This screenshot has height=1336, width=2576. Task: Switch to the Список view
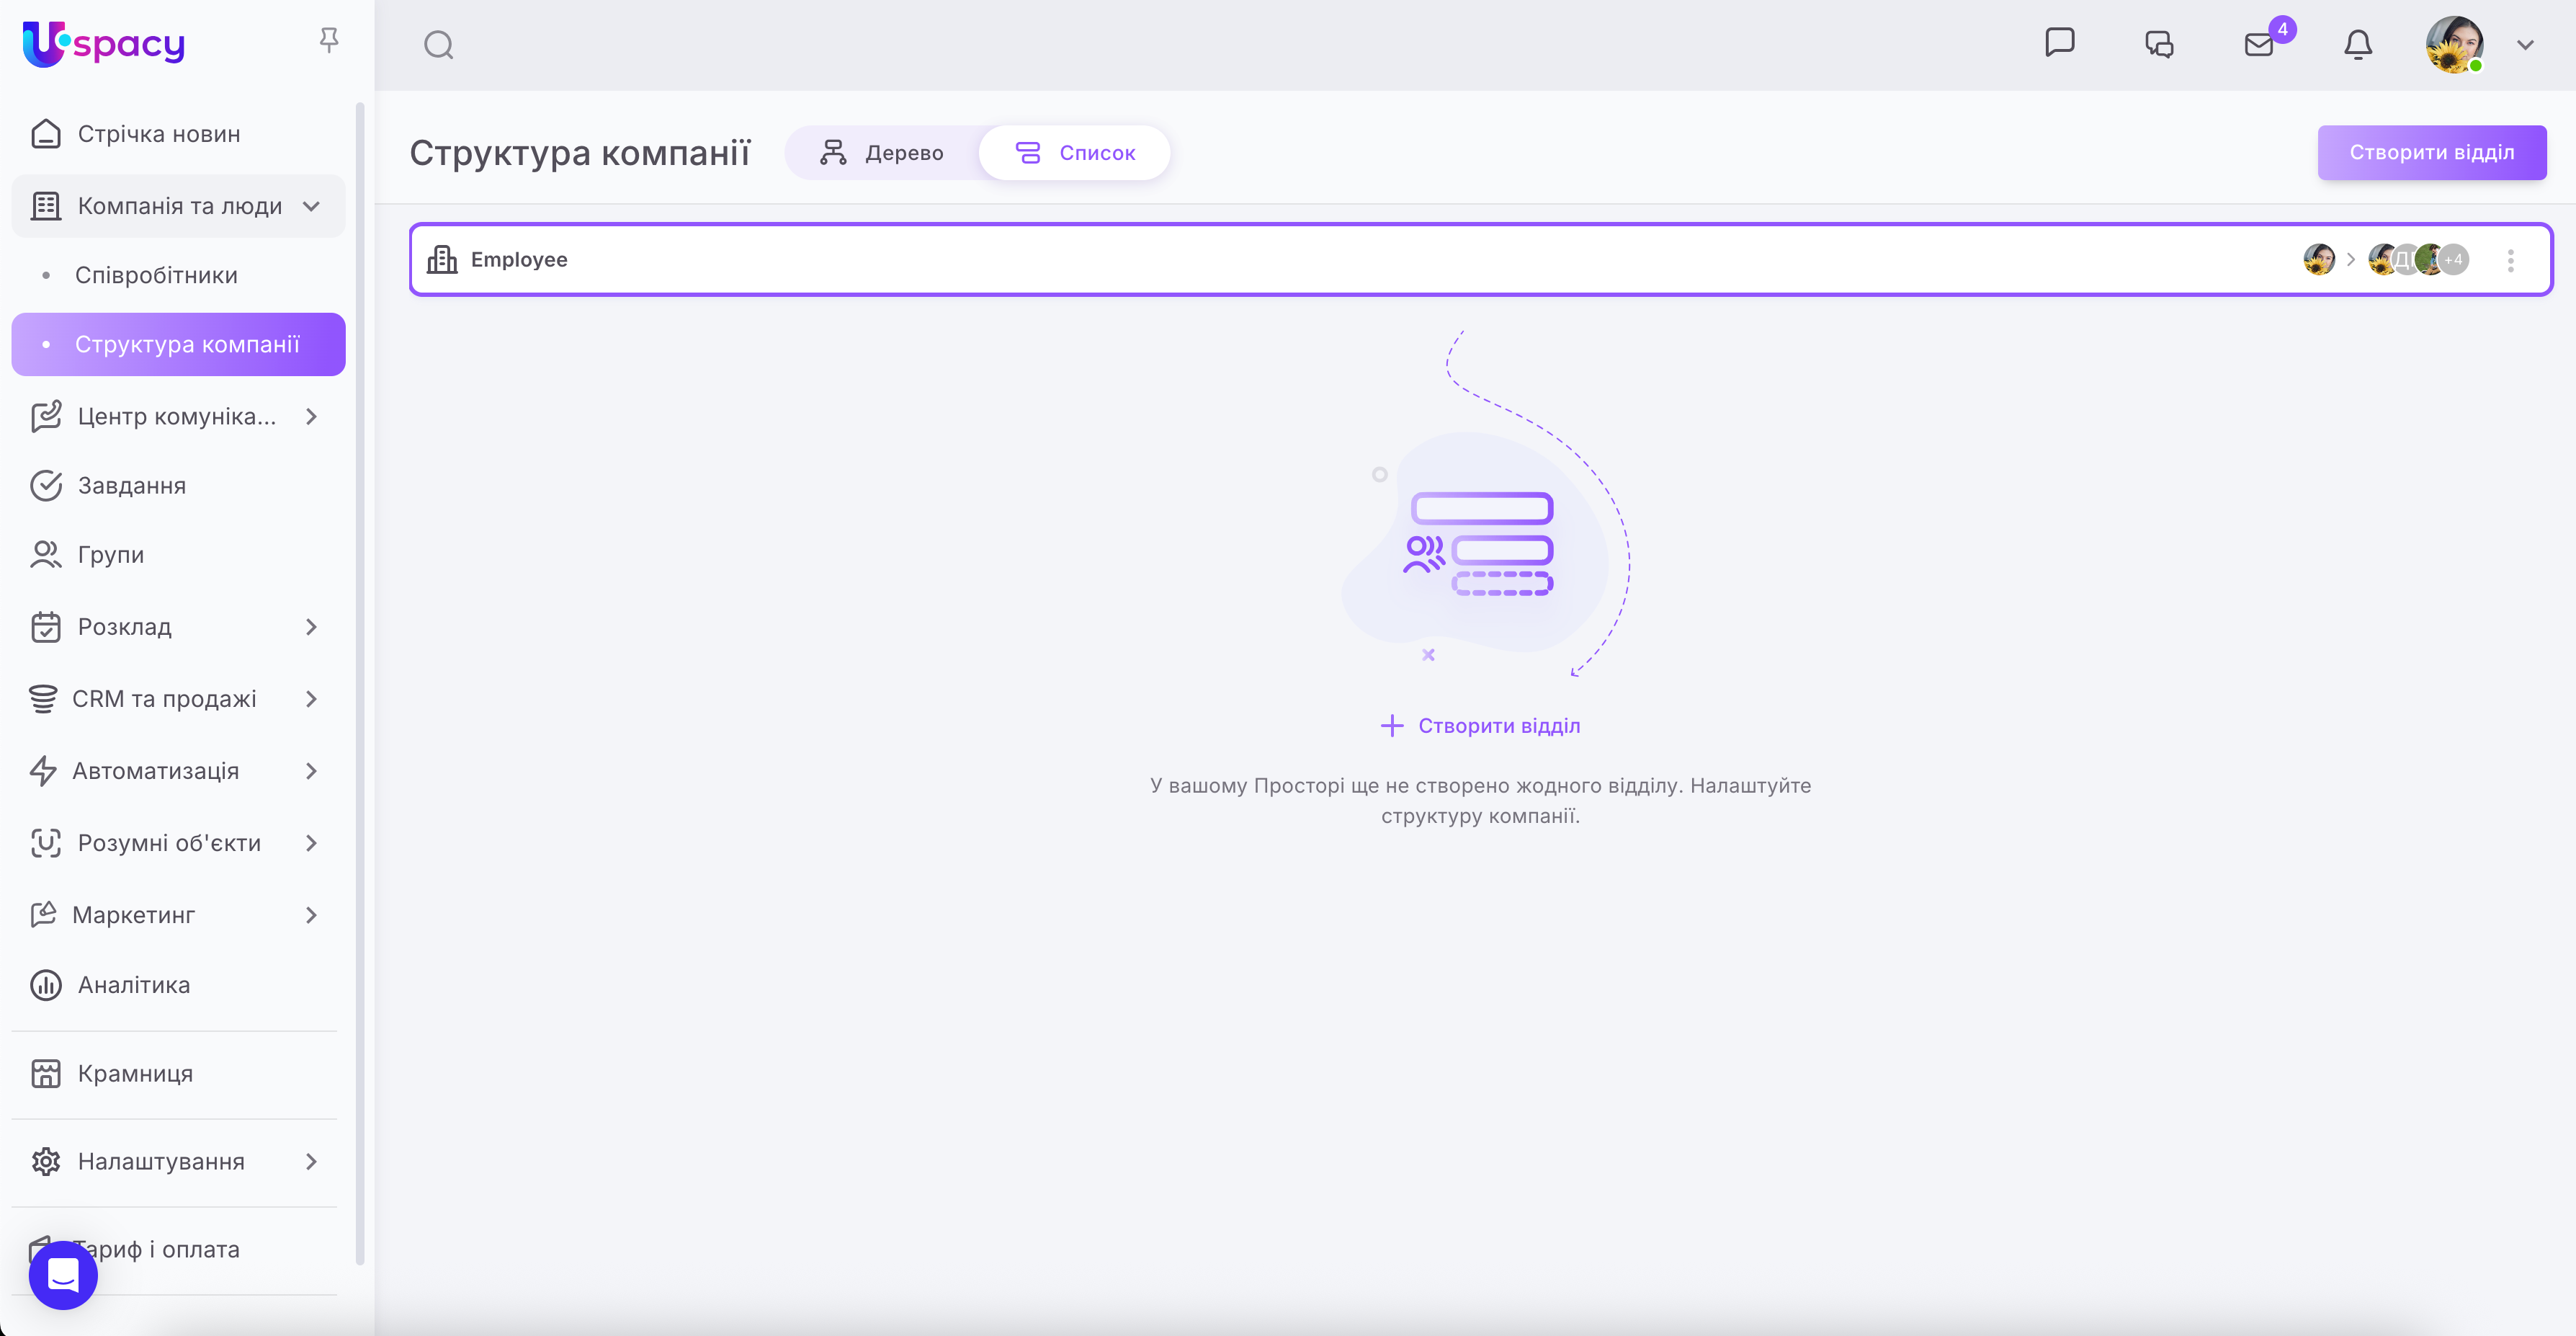point(1075,153)
